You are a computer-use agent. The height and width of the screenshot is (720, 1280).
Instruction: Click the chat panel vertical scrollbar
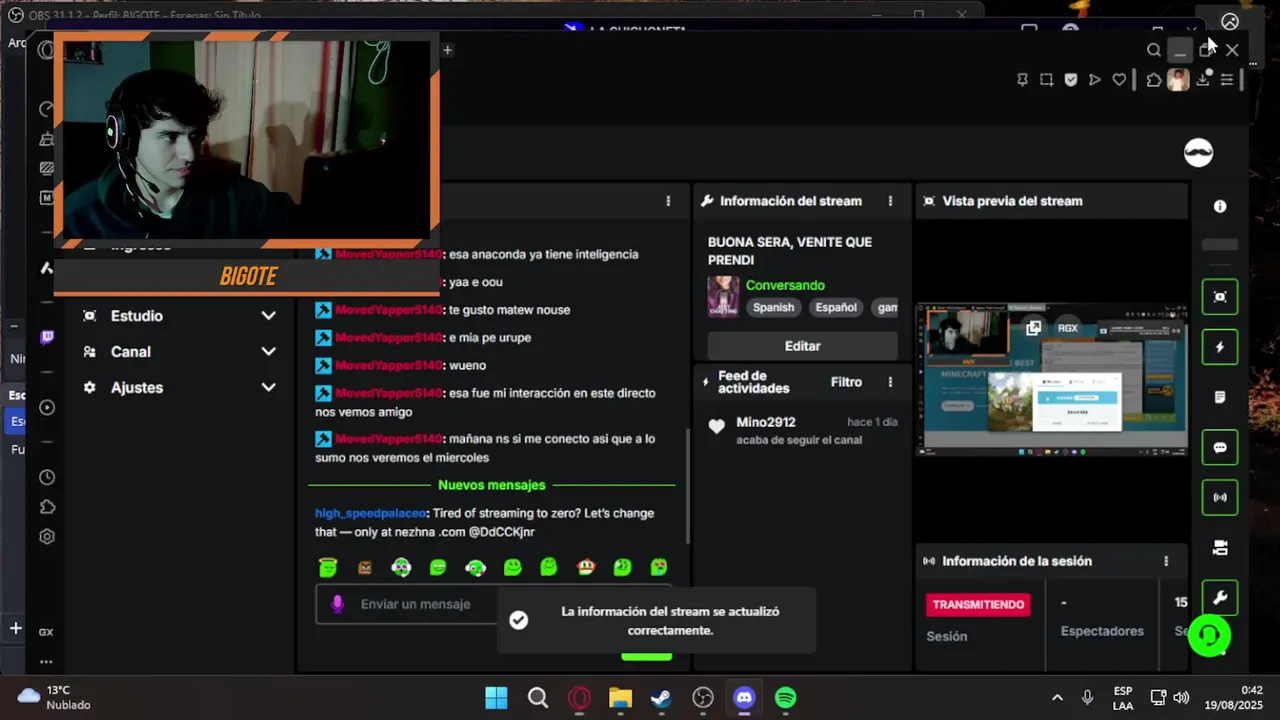pos(687,487)
